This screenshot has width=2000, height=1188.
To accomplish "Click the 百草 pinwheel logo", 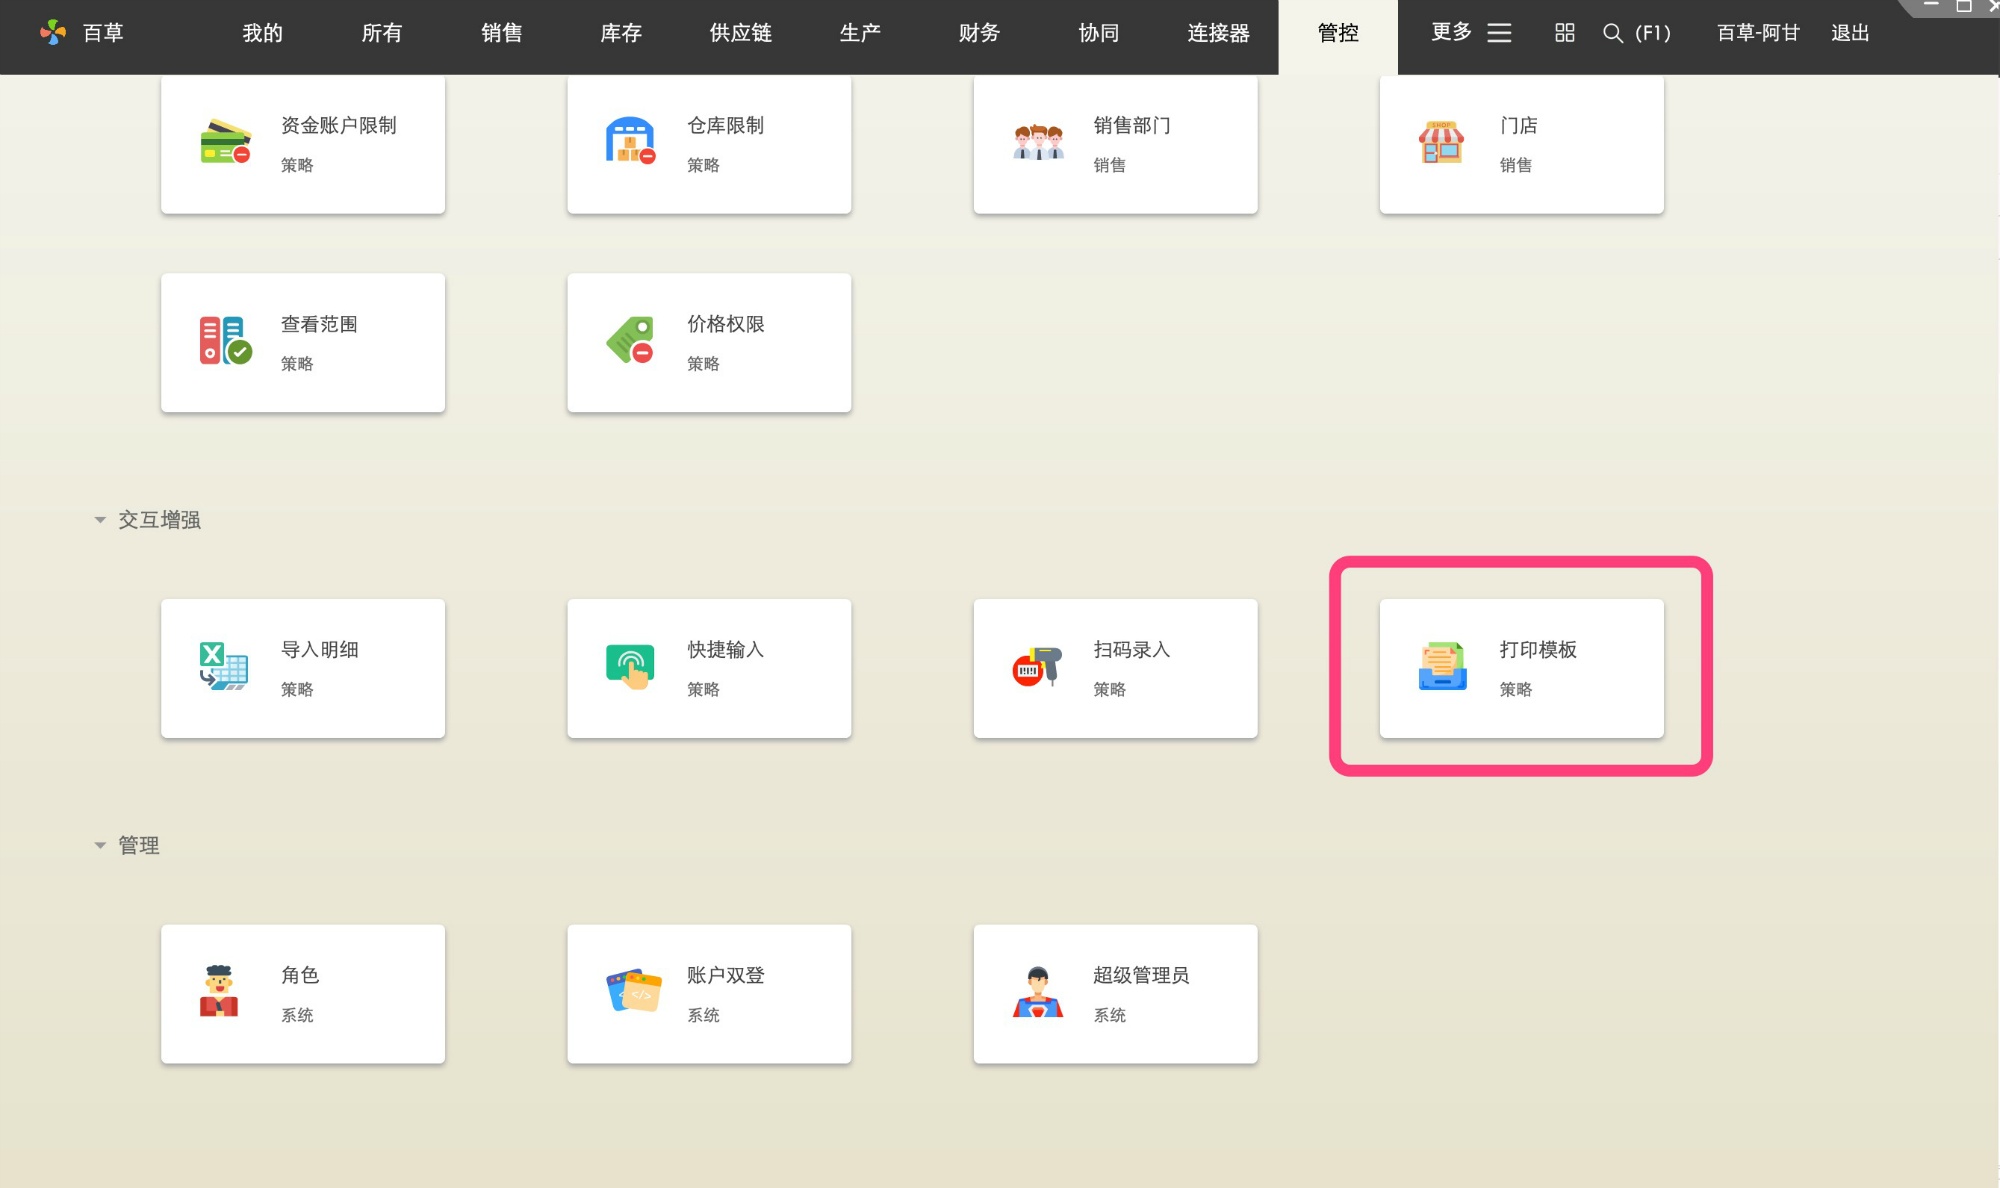I will tap(53, 33).
